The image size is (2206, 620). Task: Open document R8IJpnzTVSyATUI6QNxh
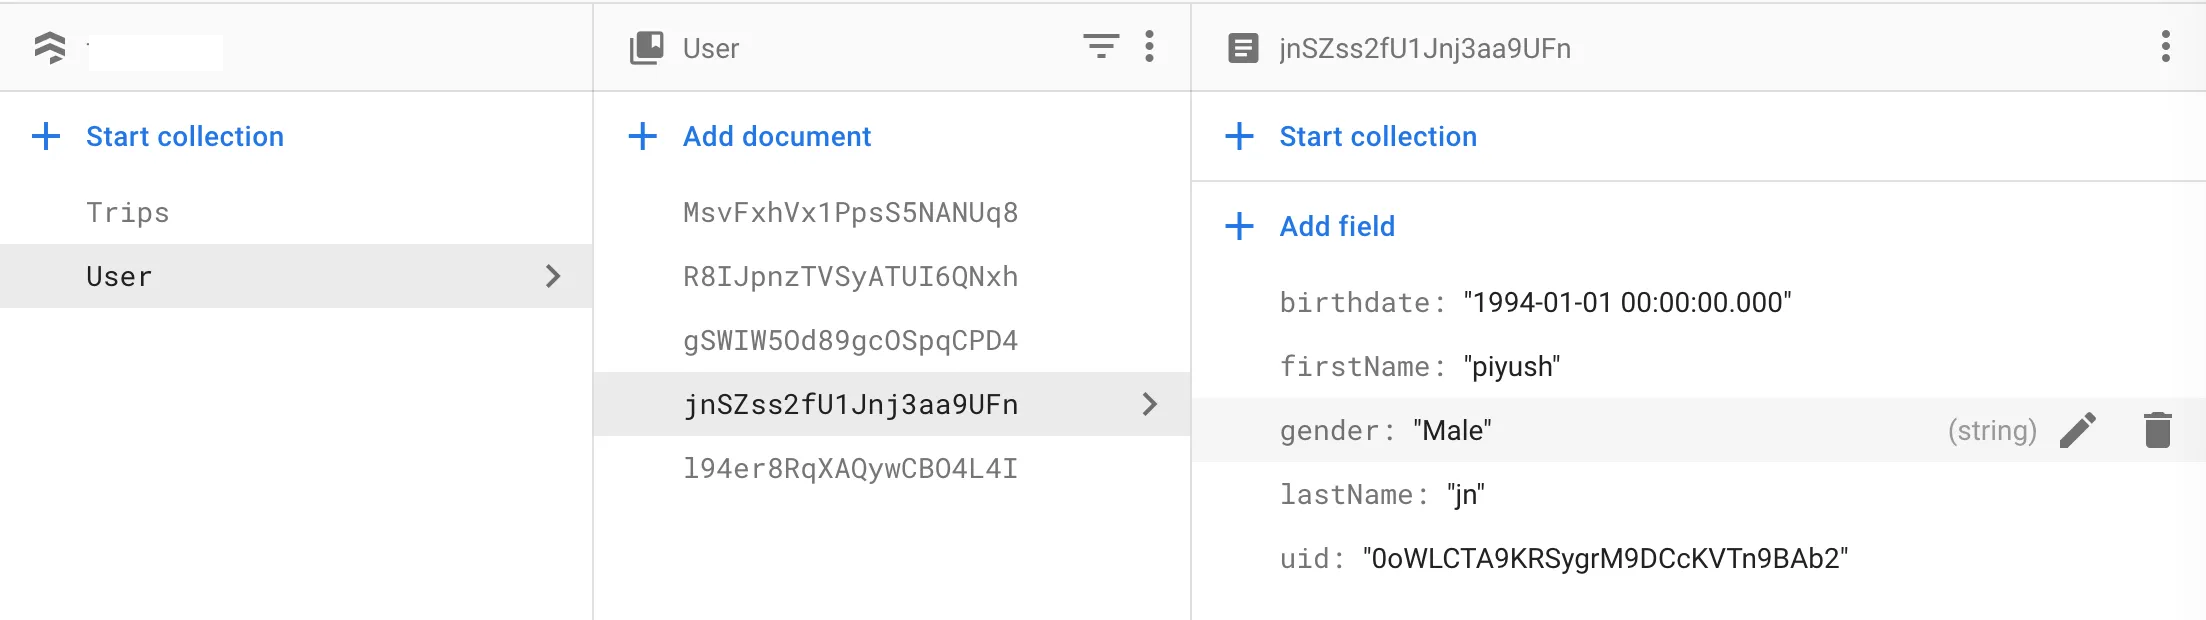(850, 276)
